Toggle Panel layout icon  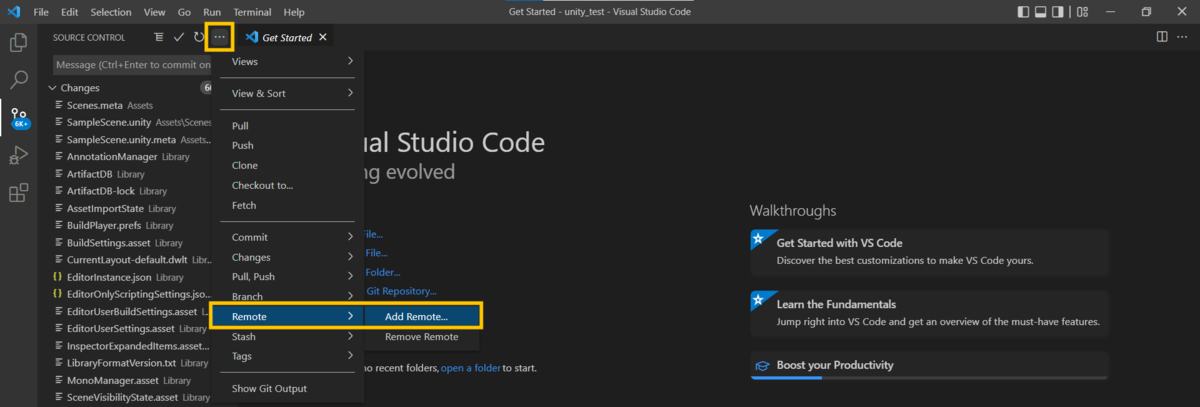1041,12
